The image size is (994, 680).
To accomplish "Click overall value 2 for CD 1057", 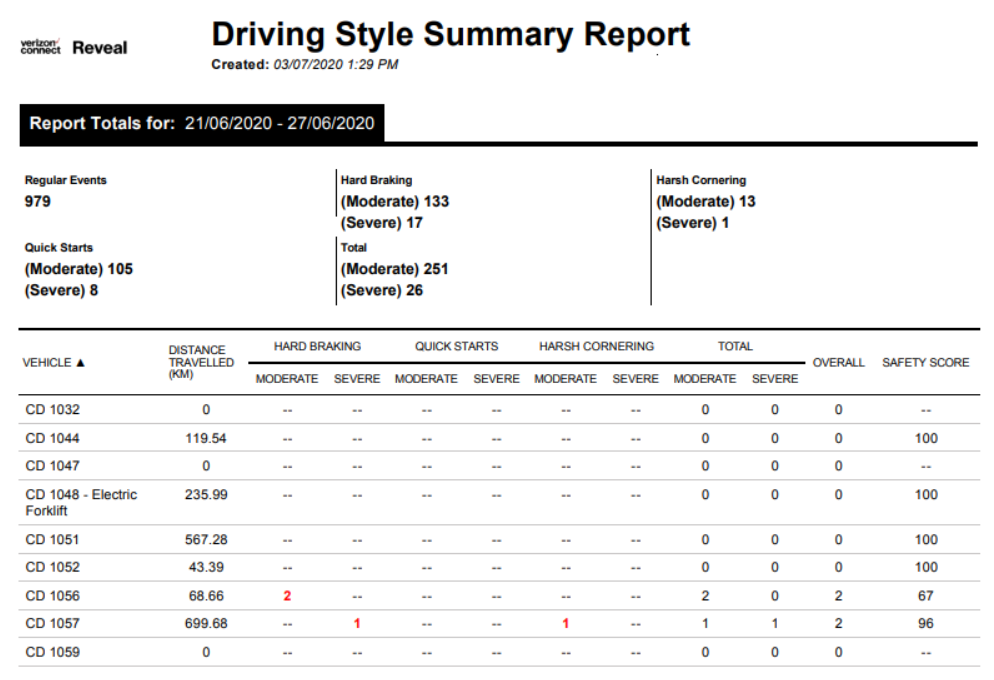I will click(x=839, y=624).
